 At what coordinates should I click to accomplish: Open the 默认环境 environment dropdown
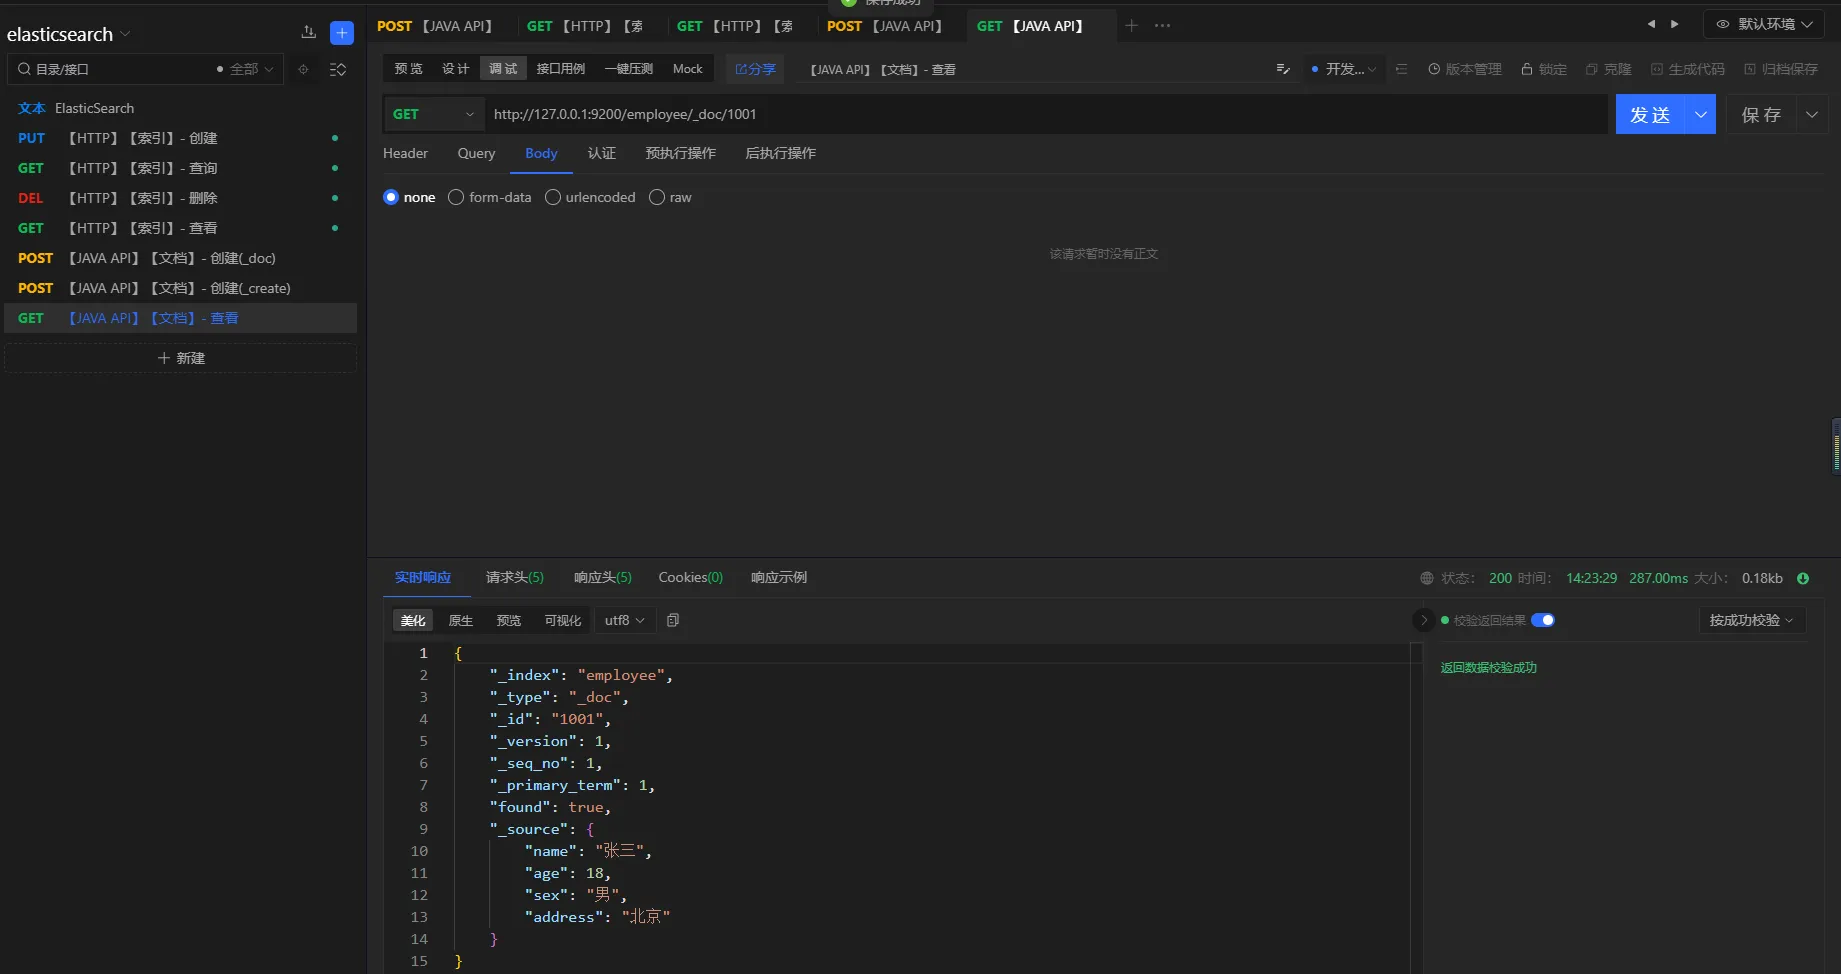1764,24
